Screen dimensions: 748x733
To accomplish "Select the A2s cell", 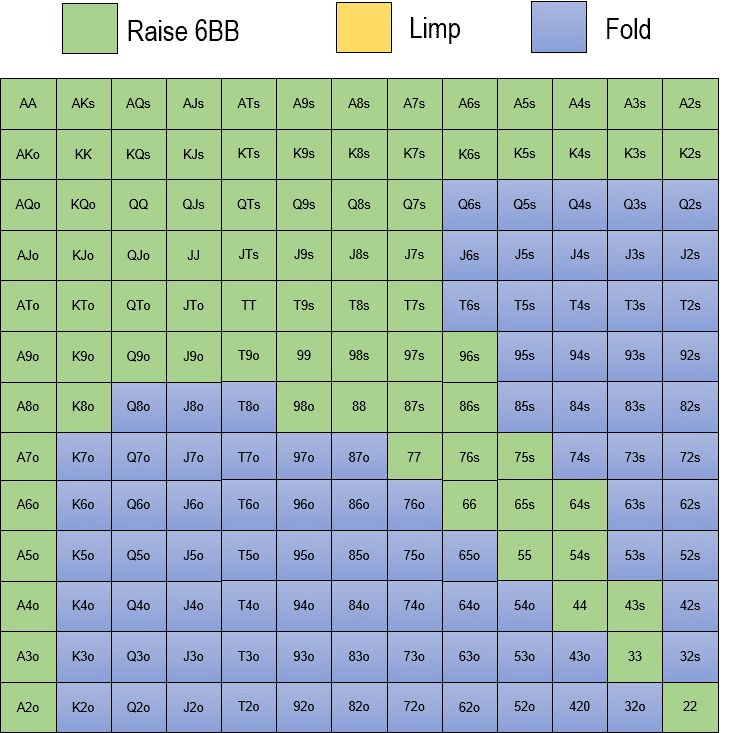I will (690, 104).
